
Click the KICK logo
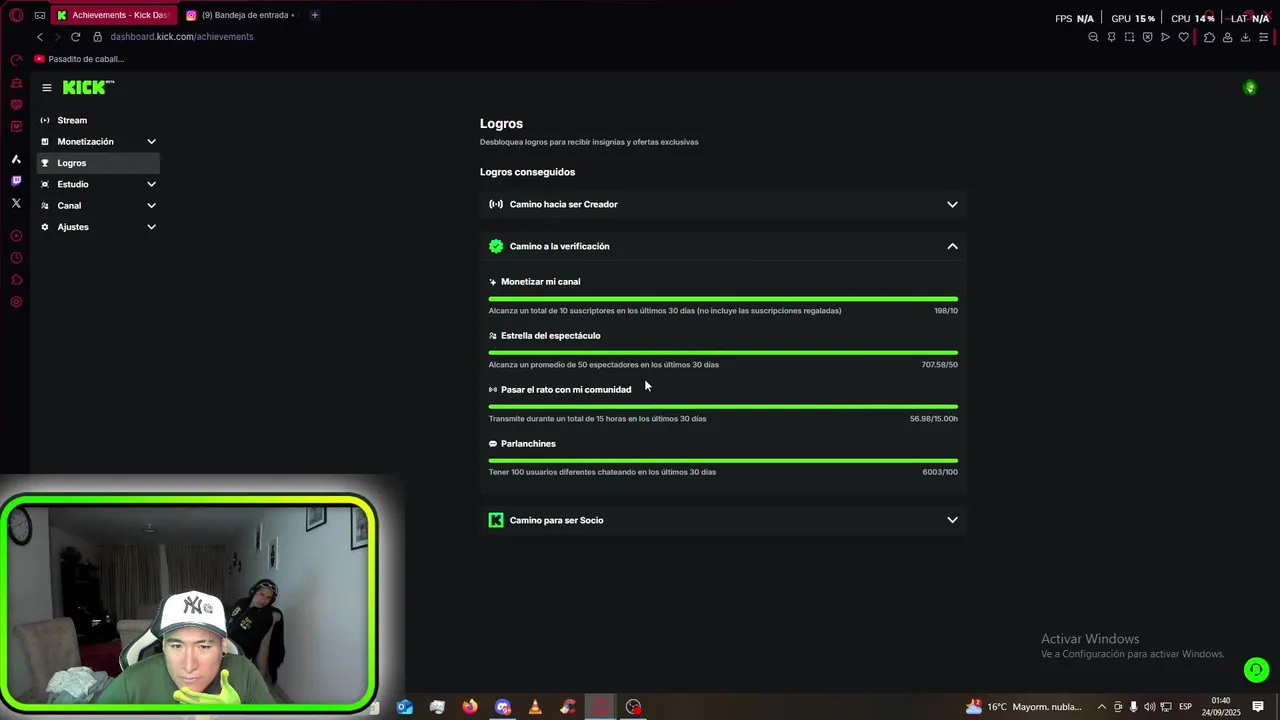(x=88, y=87)
